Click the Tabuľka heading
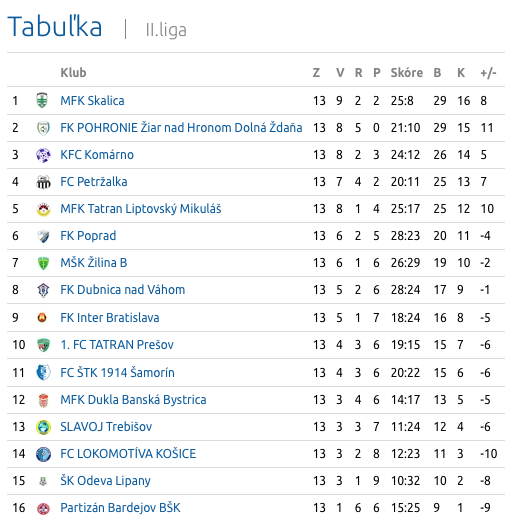Image resolution: width=519 pixels, height=527 pixels. click(55, 26)
